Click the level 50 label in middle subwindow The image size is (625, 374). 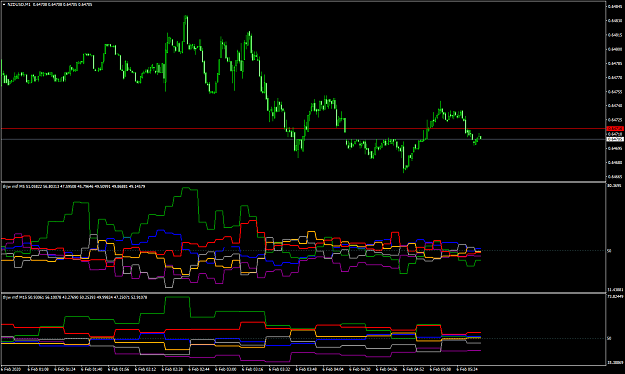click(x=609, y=251)
